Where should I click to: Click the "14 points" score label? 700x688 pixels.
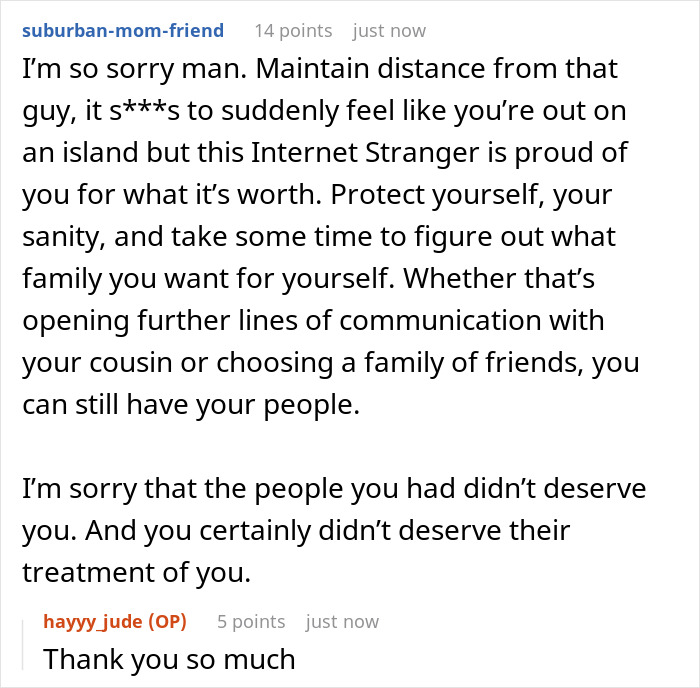pos(292,31)
